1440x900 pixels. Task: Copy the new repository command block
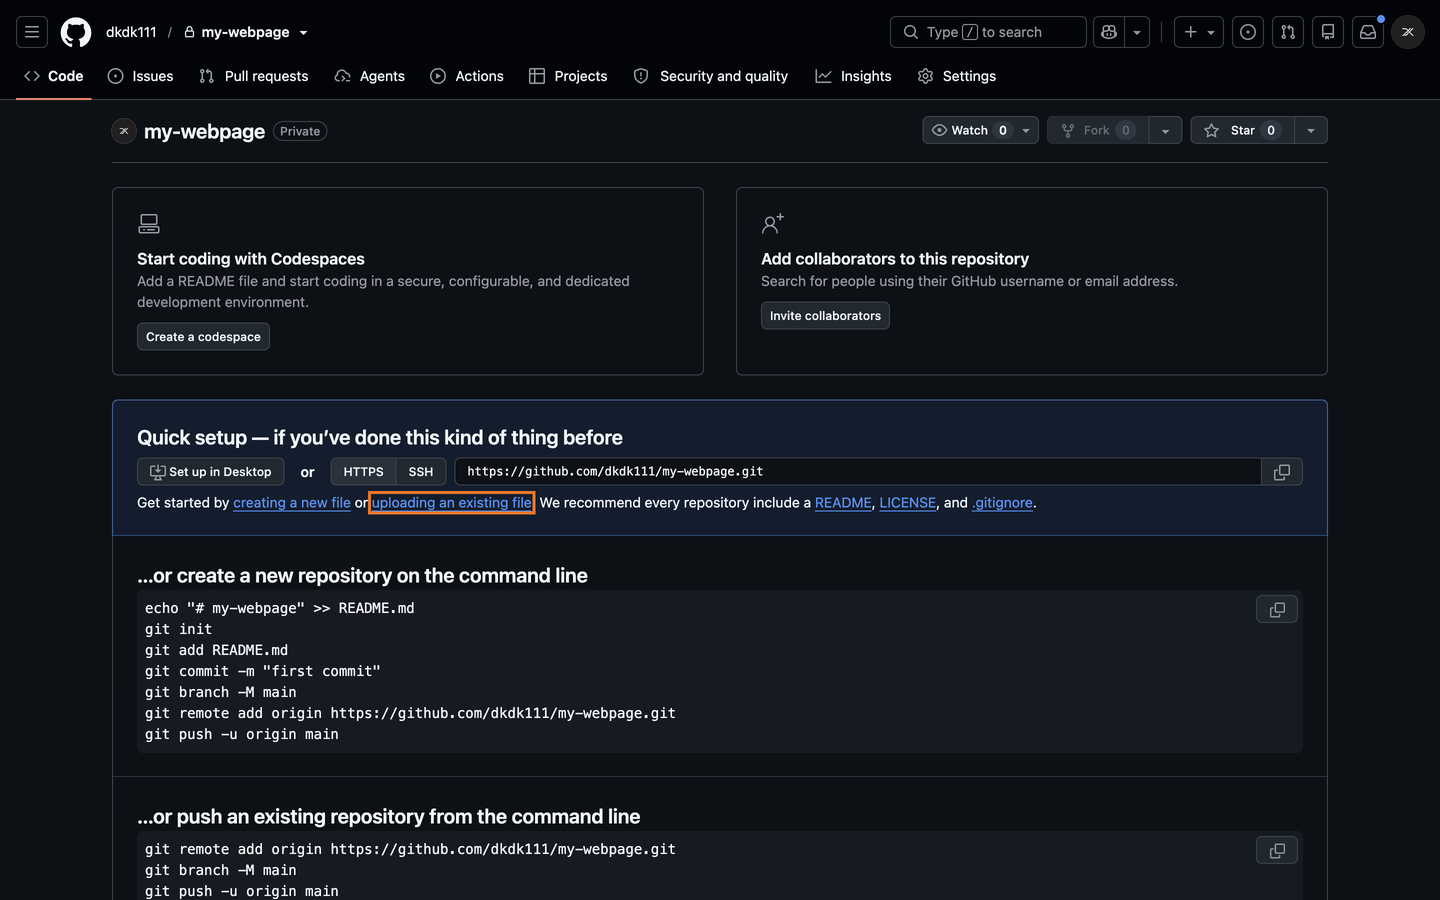pos(1277,610)
